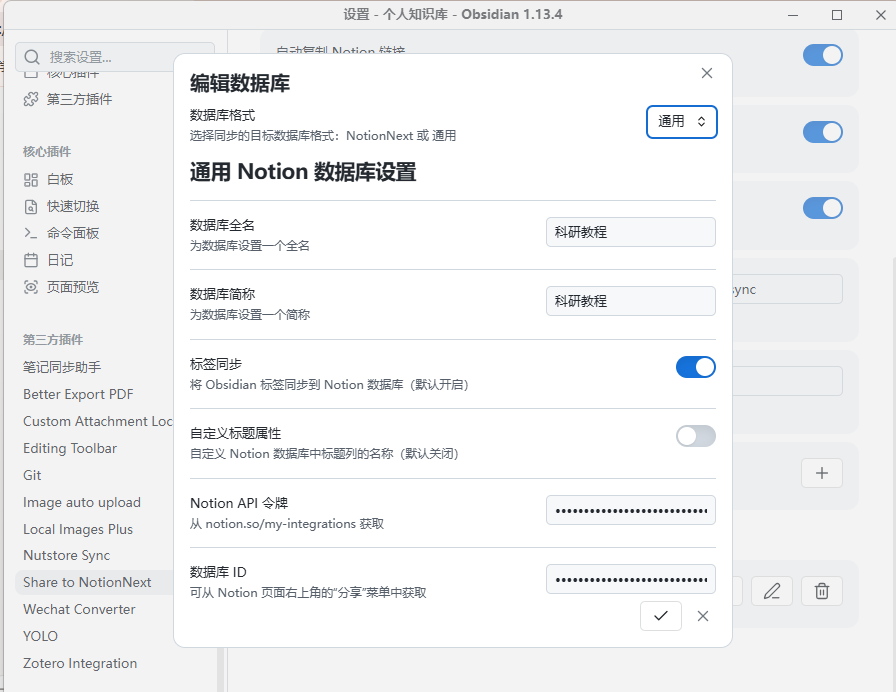Confirm changes with the checkmark button
896x692 pixels.
click(x=661, y=616)
